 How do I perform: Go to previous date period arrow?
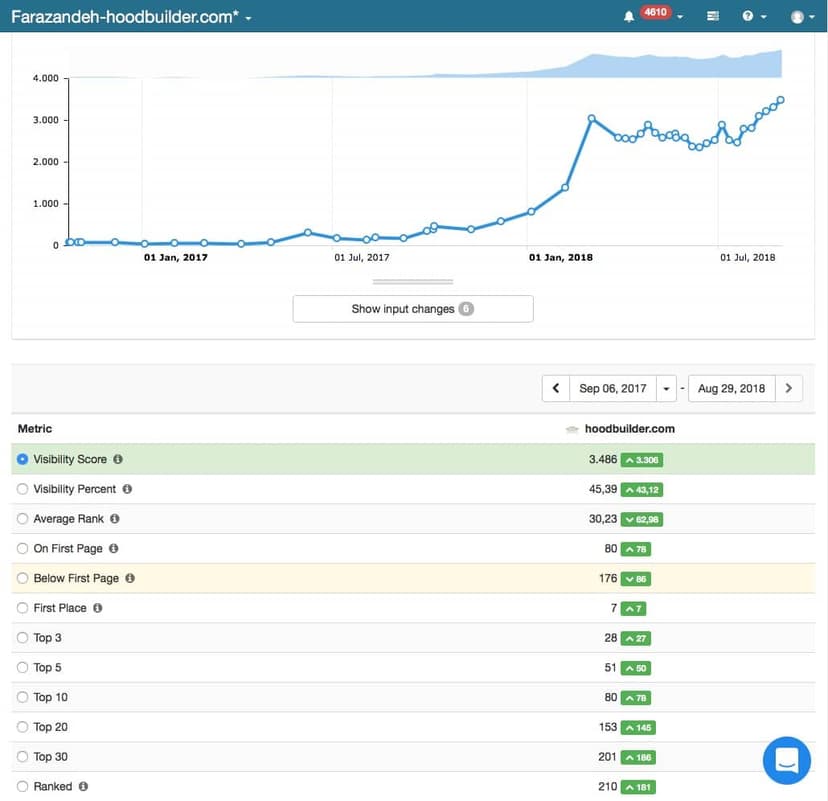(x=556, y=388)
